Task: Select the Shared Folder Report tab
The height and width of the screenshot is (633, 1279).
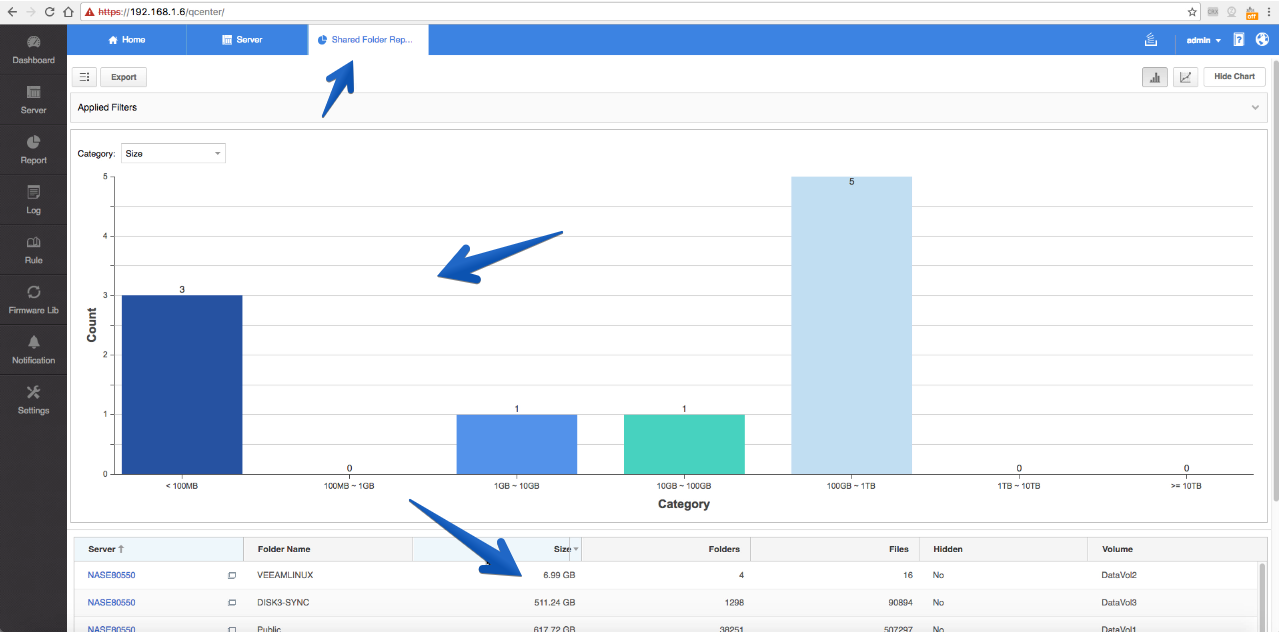Action: click(x=368, y=40)
